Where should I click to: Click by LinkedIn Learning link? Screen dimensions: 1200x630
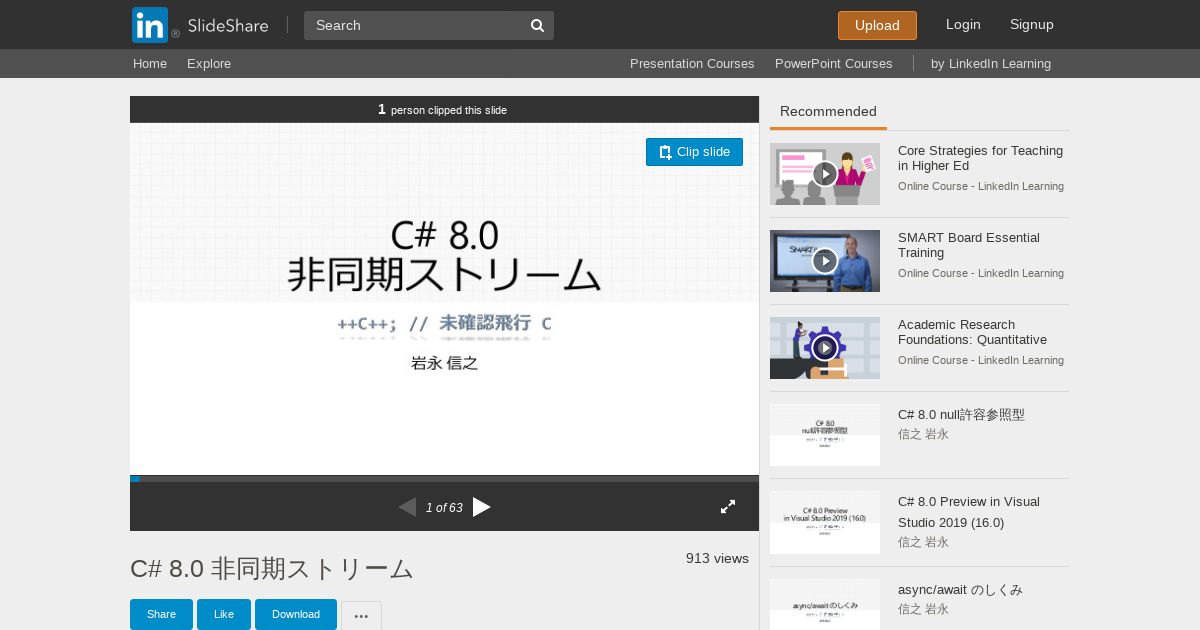point(991,63)
